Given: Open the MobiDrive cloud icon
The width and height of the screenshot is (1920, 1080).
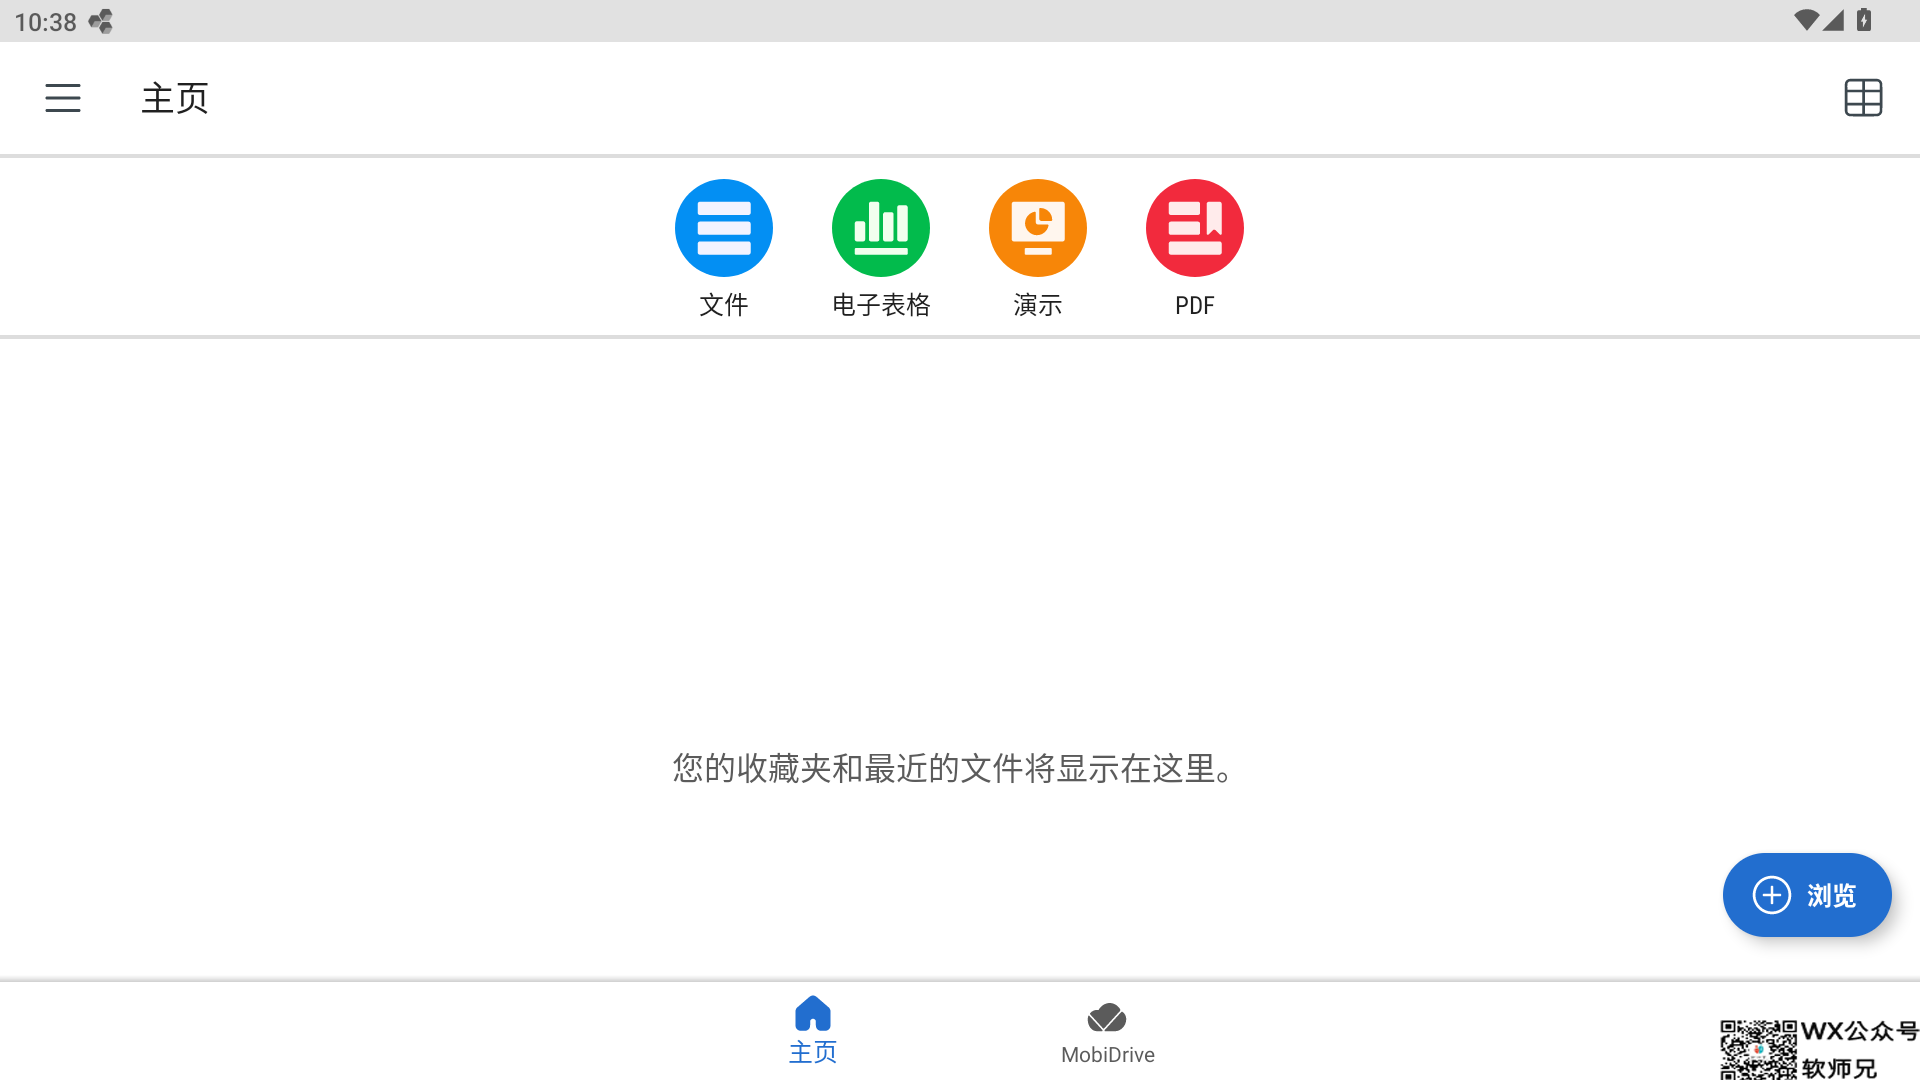Looking at the screenshot, I should 1107,1017.
